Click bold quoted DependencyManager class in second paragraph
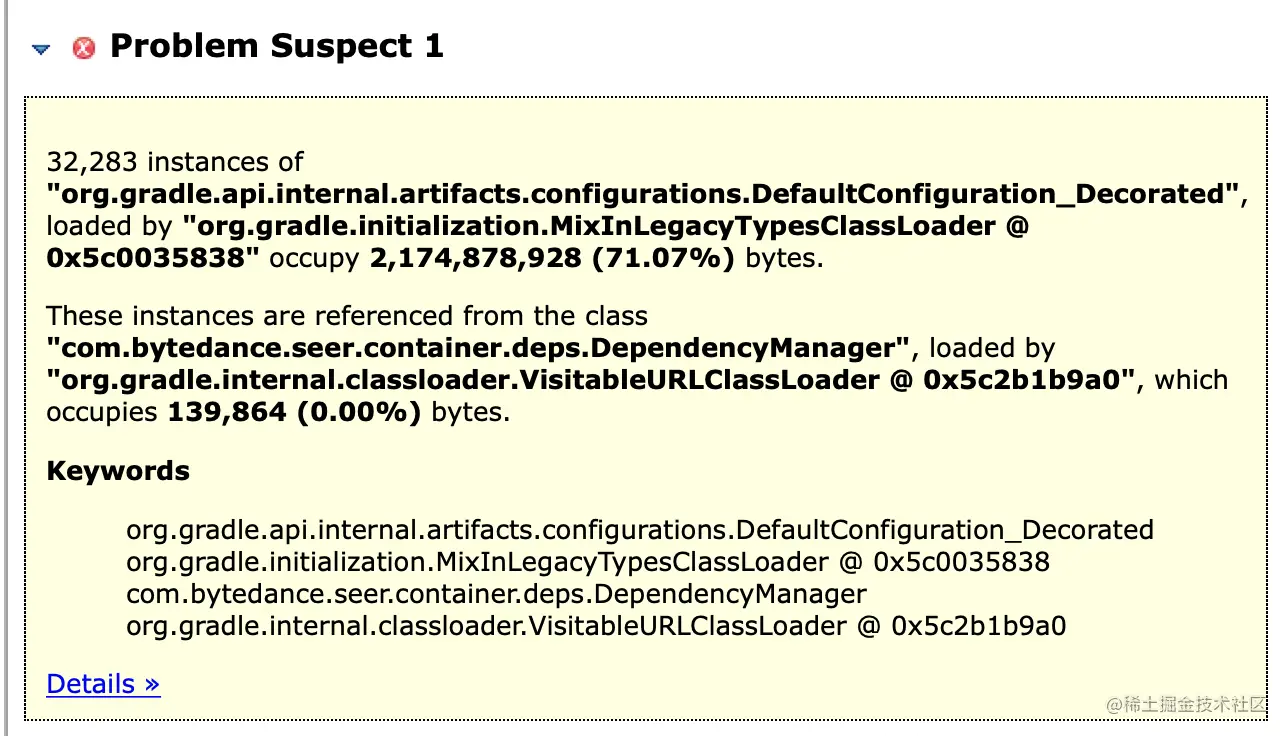 [479, 348]
